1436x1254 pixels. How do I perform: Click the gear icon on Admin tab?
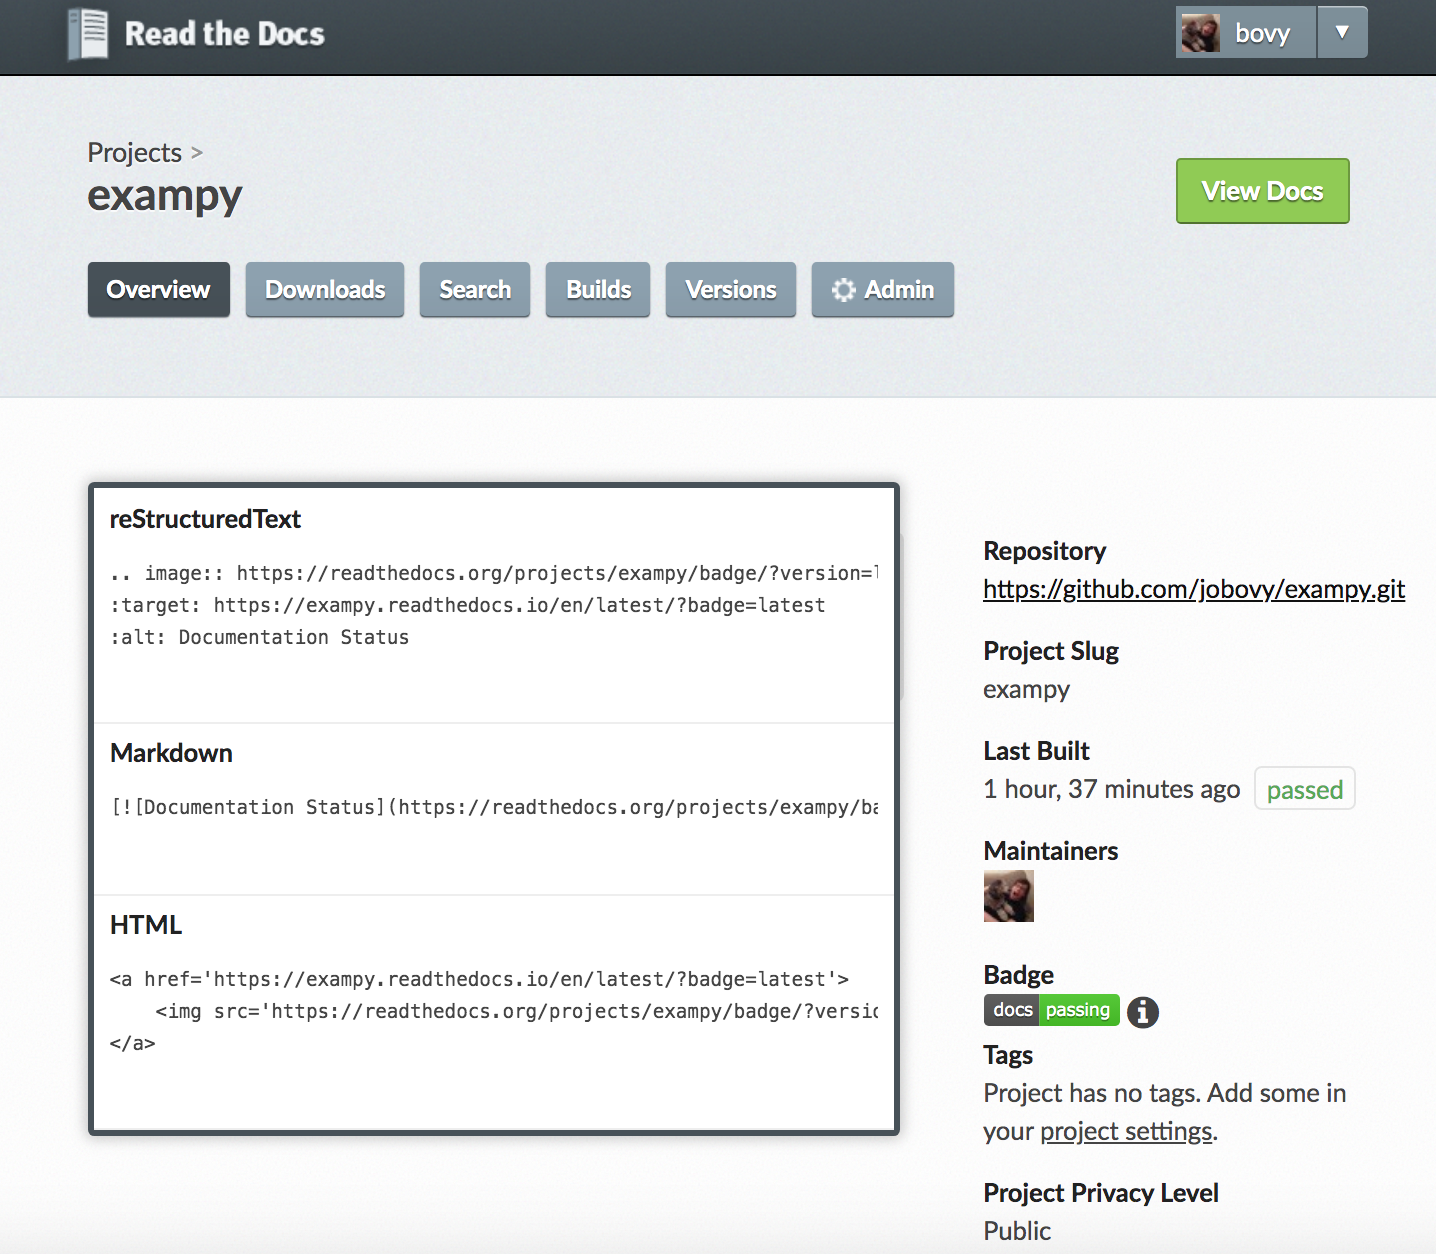(844, 290)
